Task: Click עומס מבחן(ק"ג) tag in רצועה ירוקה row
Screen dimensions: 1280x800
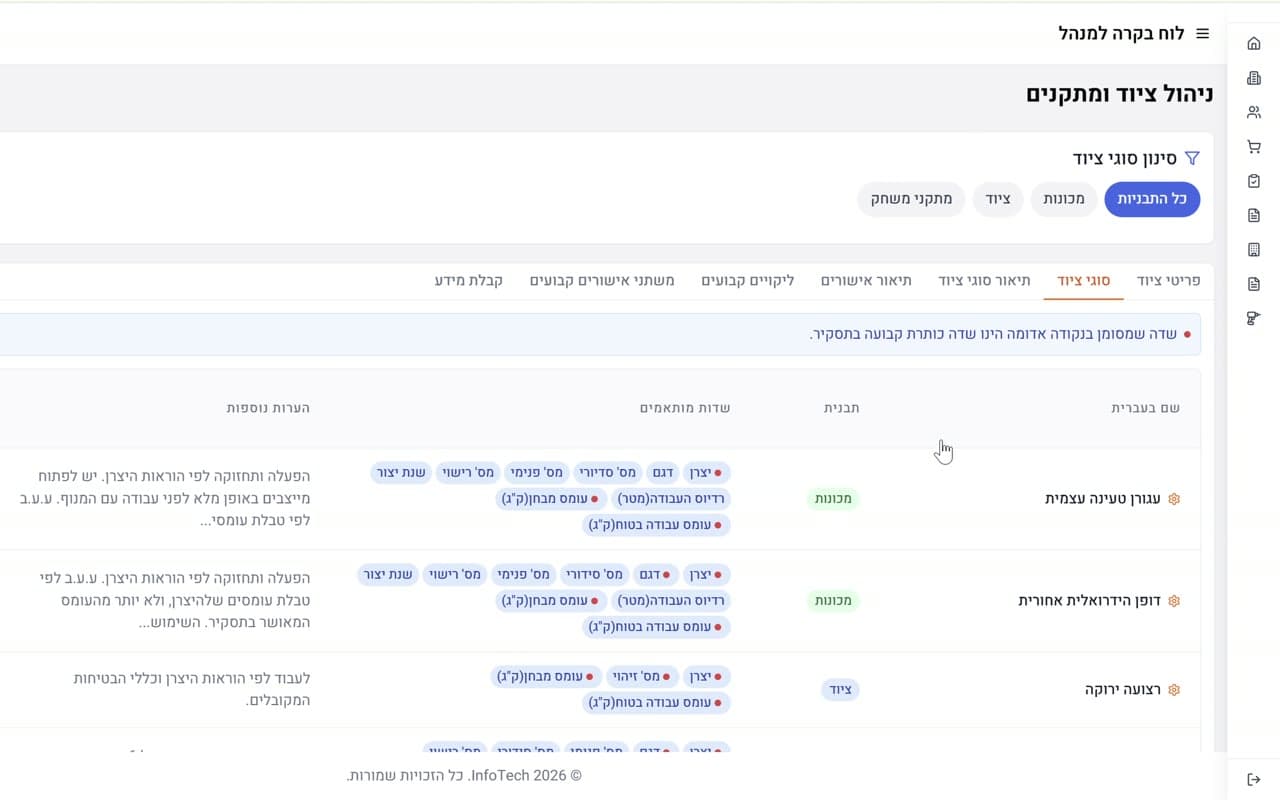Action: pos(547,677)
